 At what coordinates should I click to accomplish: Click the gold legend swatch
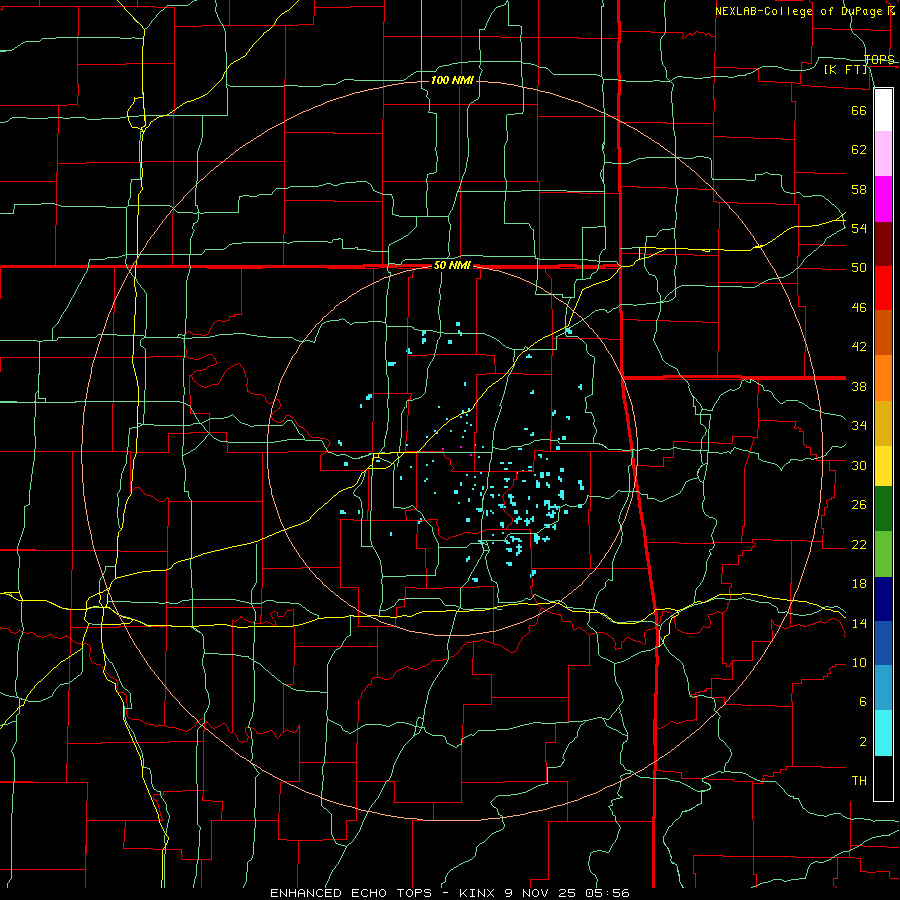[x=883, y=423]
